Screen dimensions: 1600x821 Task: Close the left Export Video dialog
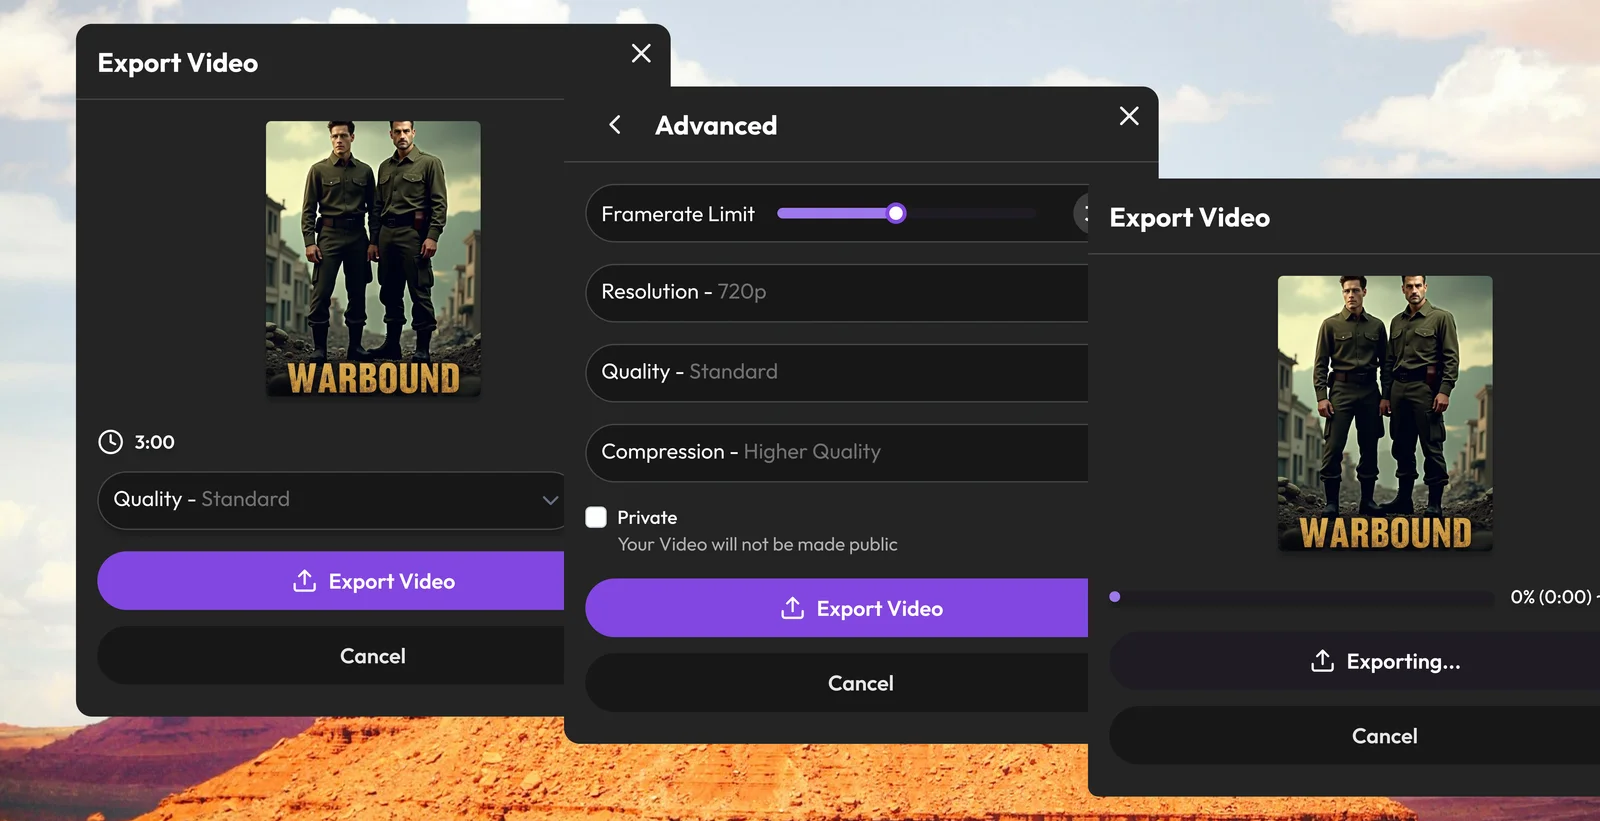(641, 53)
